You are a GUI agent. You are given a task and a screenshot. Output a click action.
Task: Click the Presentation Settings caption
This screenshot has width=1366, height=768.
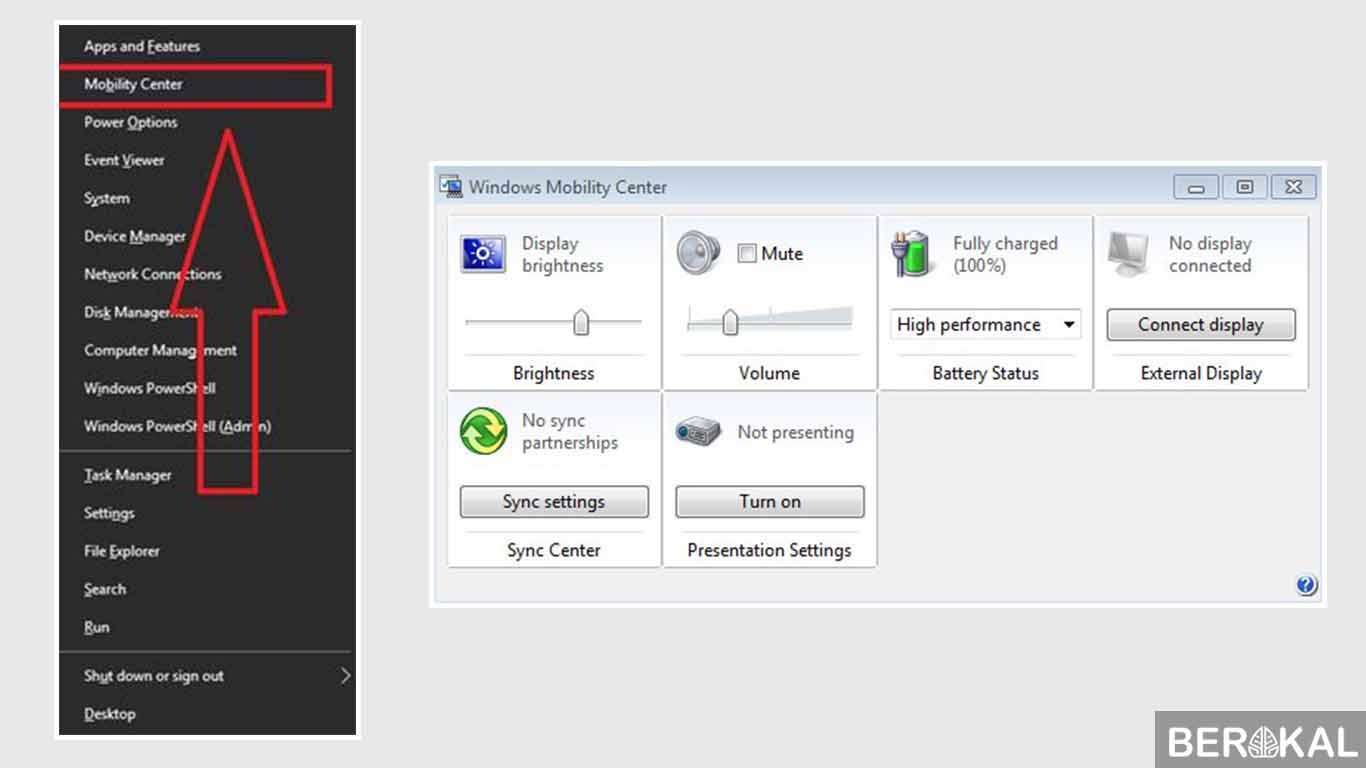[769, 550]
